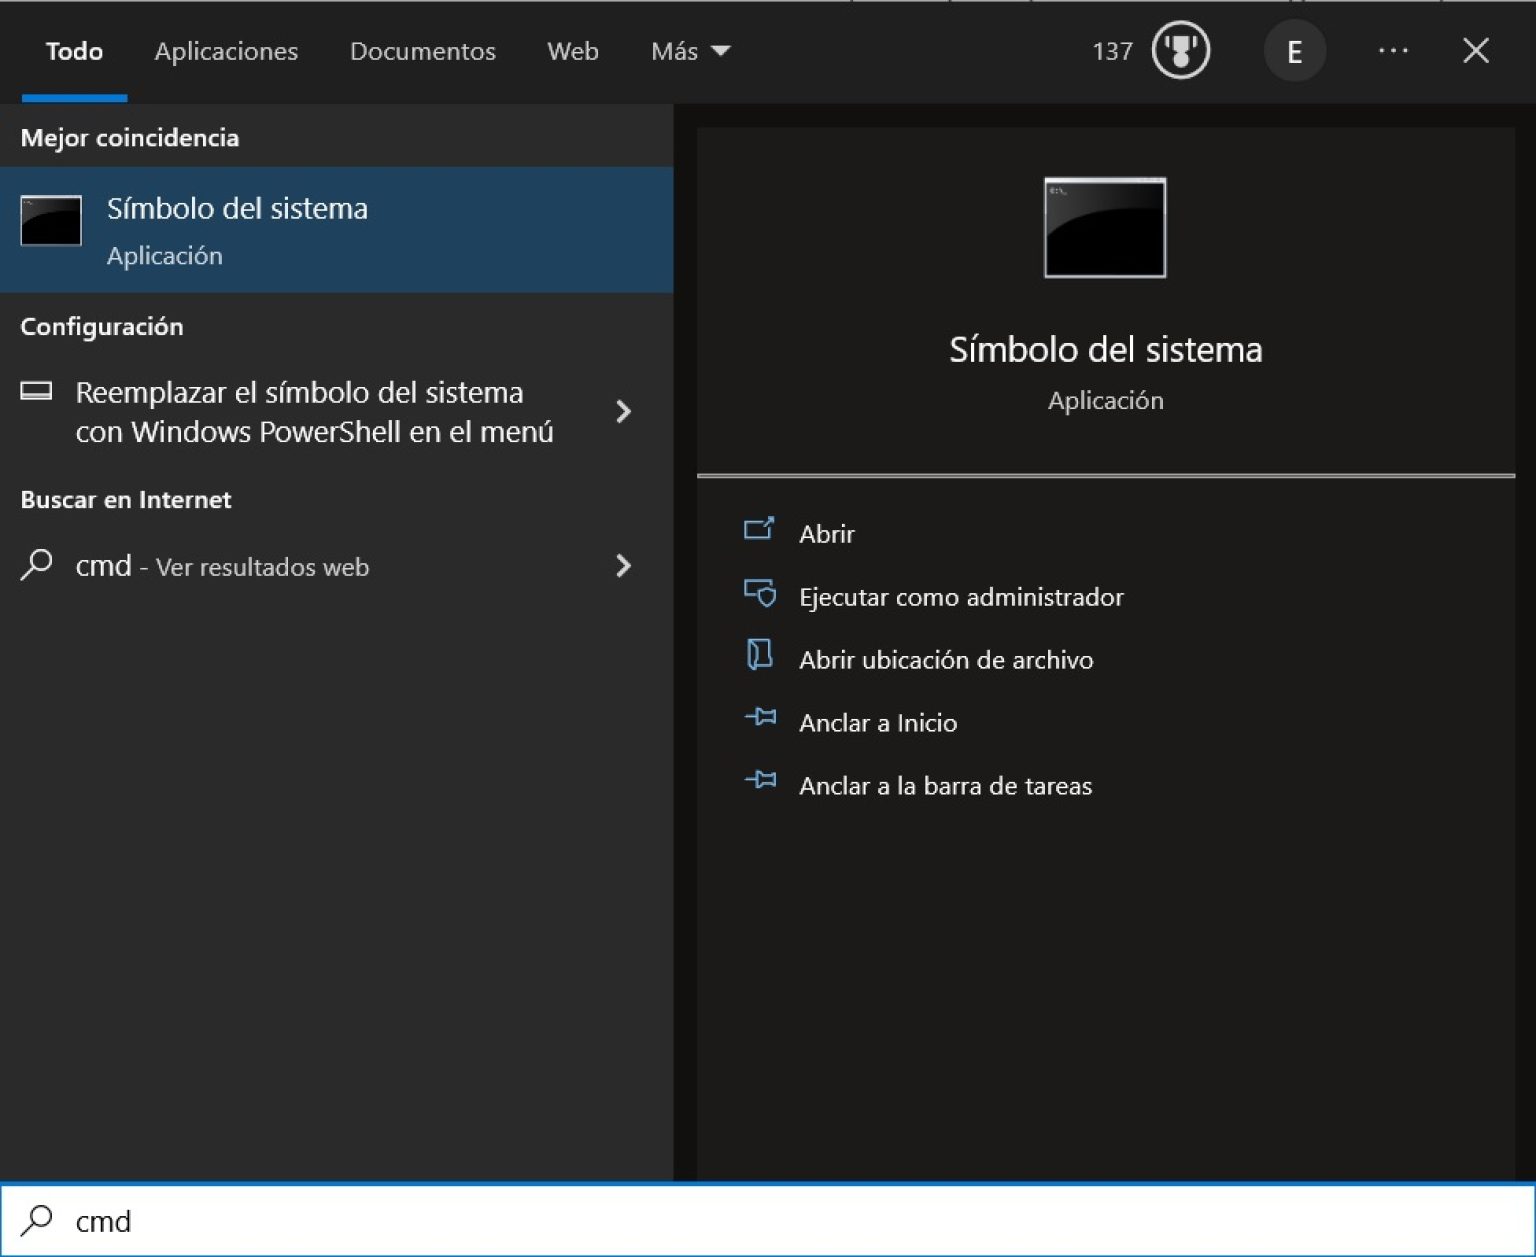Open the account avatar icon labeled E
The image size is (1536, 1257).
pos(1295,50)
